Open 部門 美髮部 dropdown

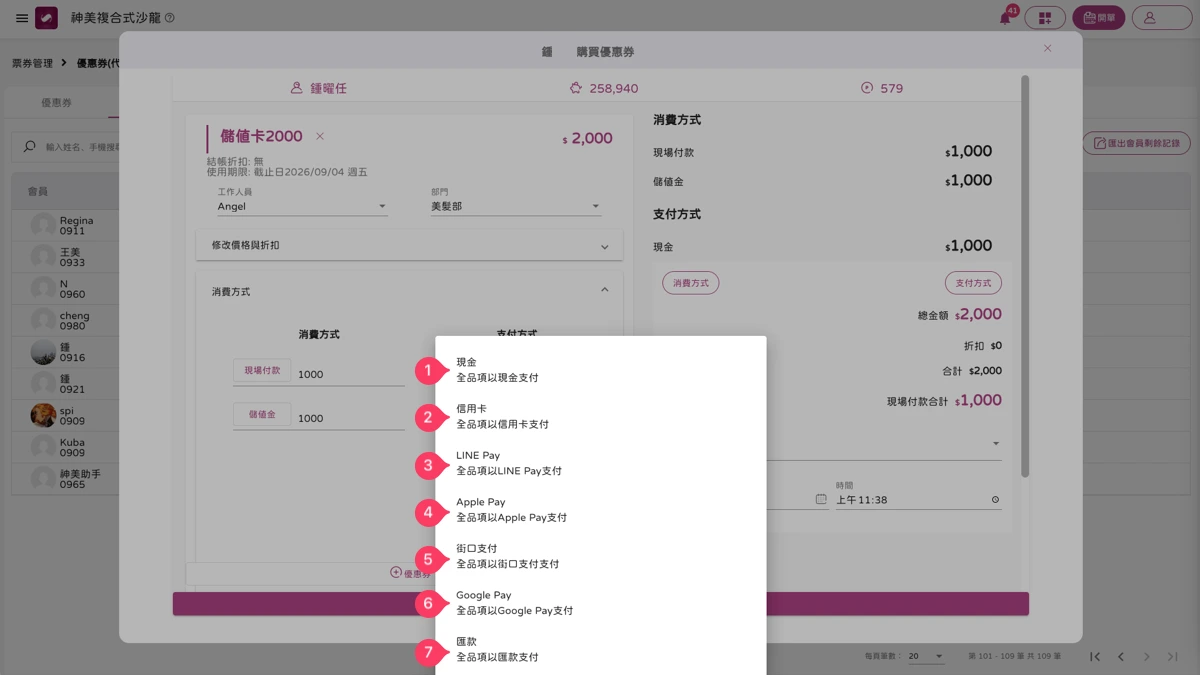click(x=516, y=206)
